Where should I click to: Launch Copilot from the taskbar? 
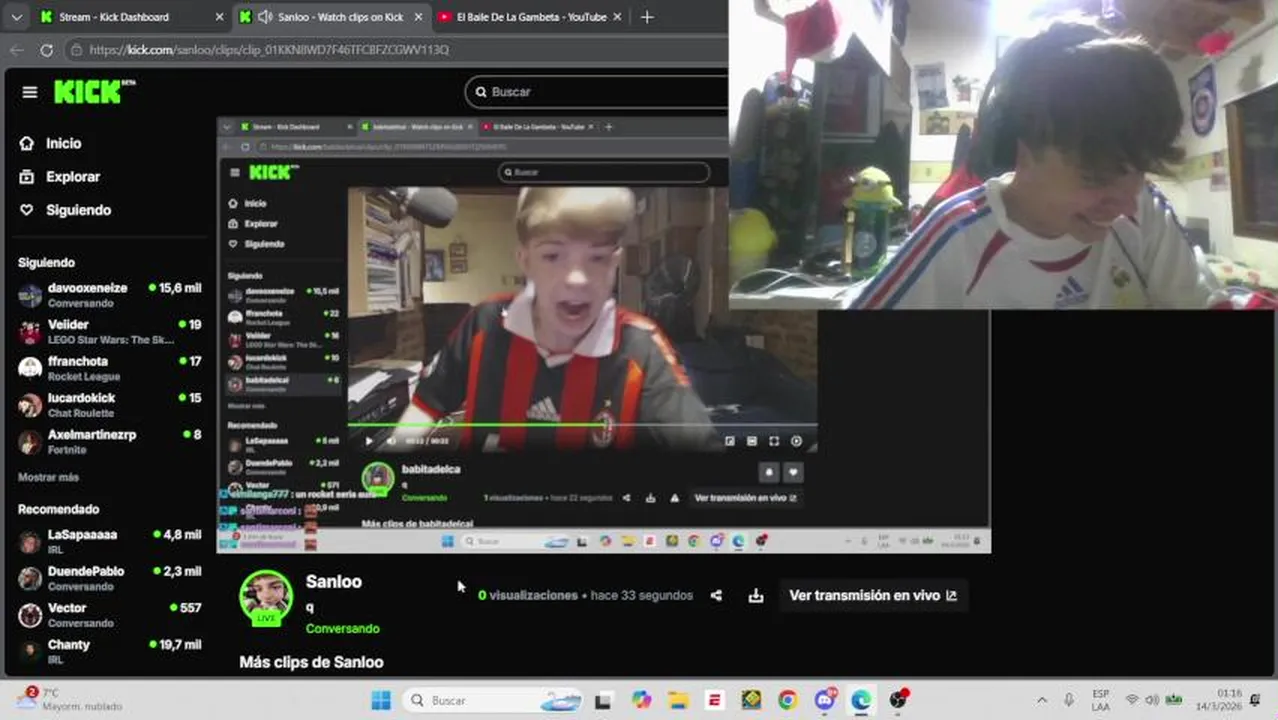(641, 700)
